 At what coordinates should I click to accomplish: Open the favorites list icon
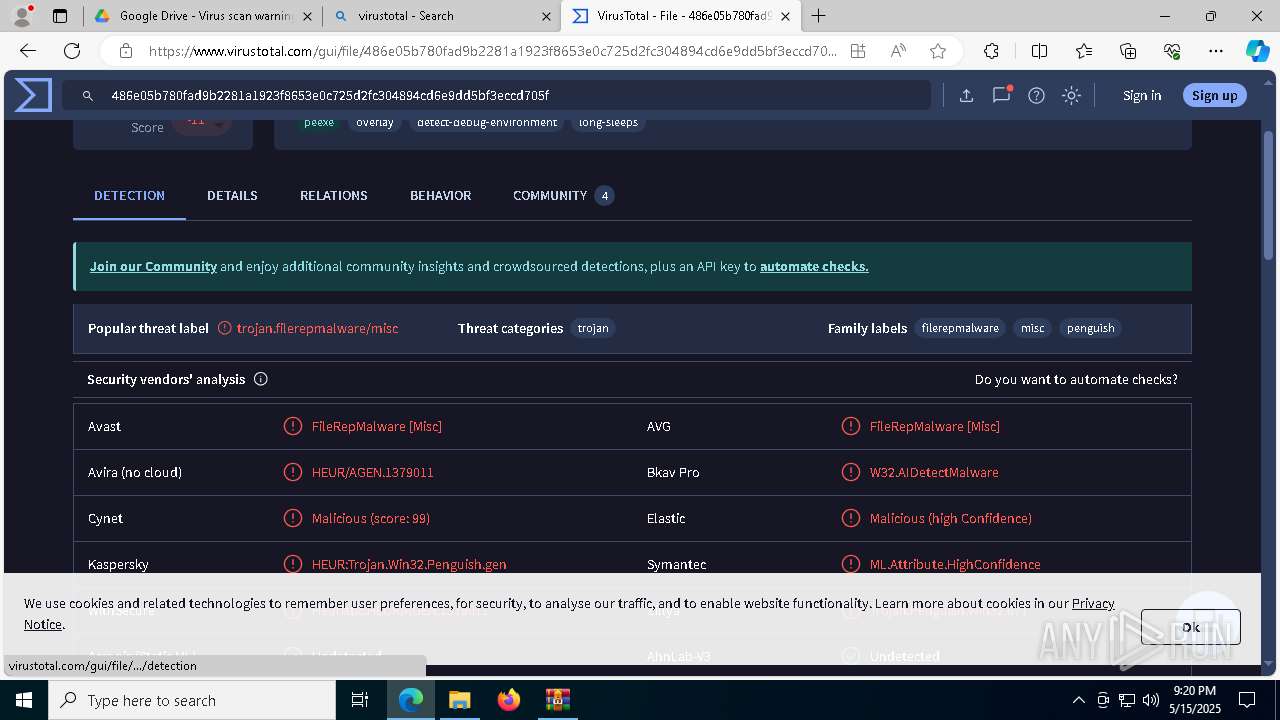coord(1084,51)
